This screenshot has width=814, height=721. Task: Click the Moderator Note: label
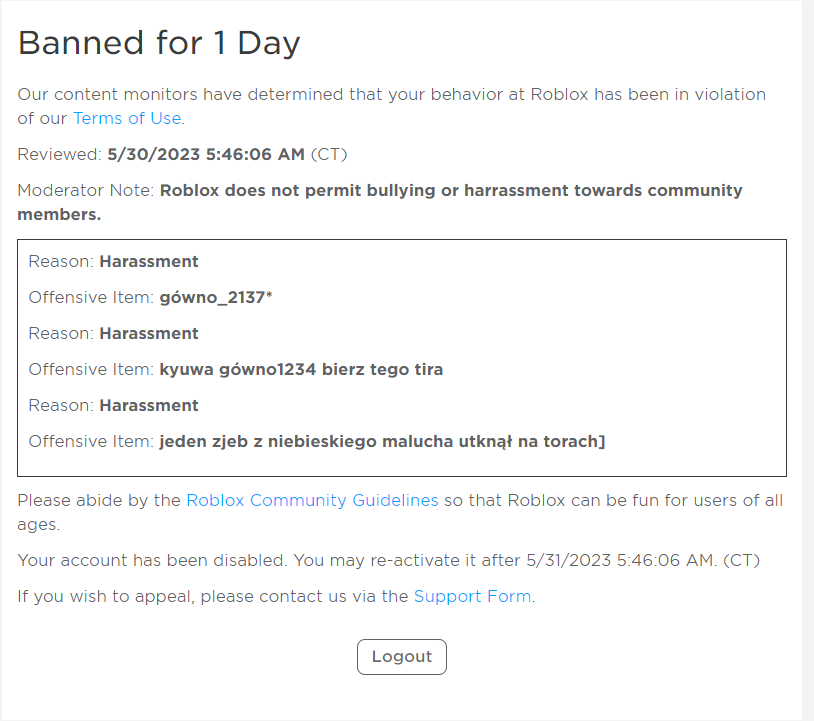pyautogui.click(x=86, y=191)
